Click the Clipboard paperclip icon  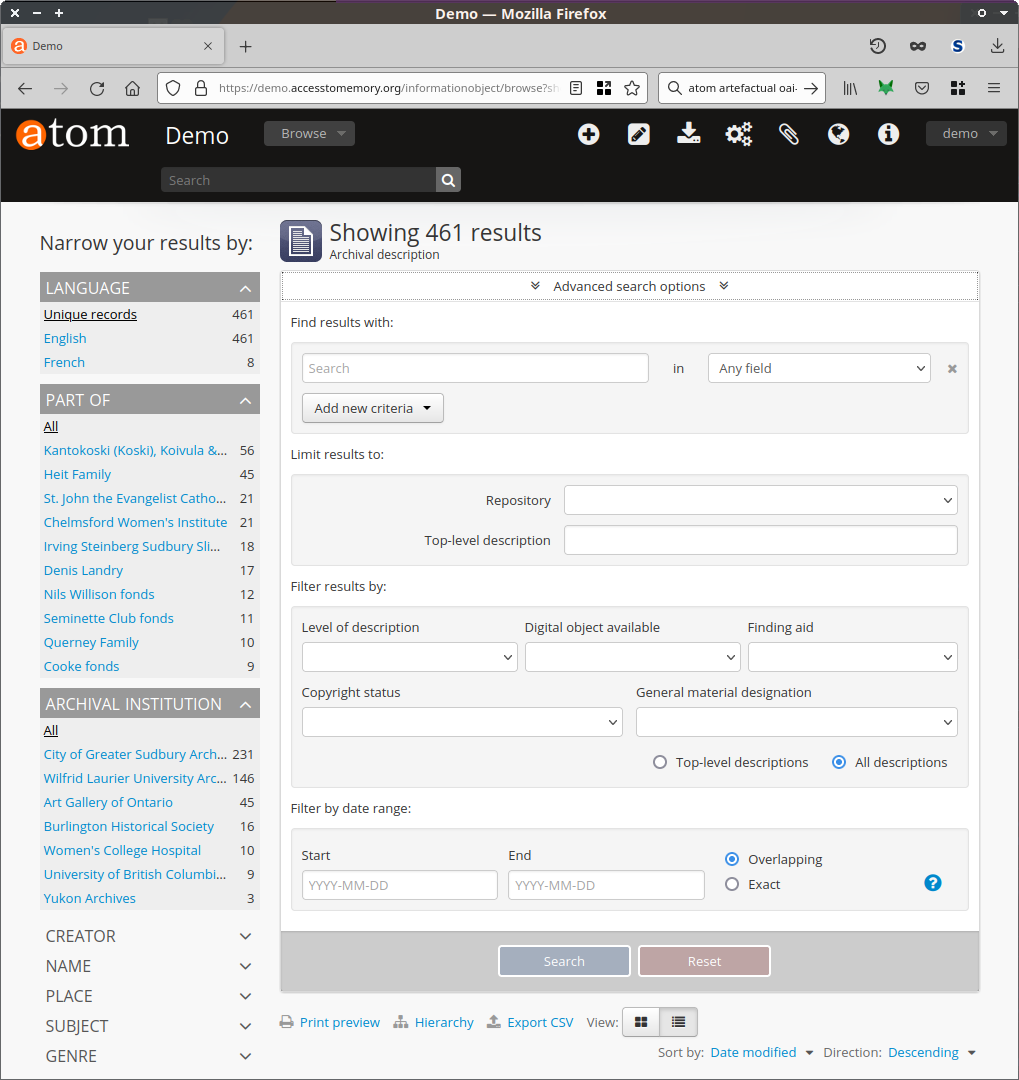789,135
